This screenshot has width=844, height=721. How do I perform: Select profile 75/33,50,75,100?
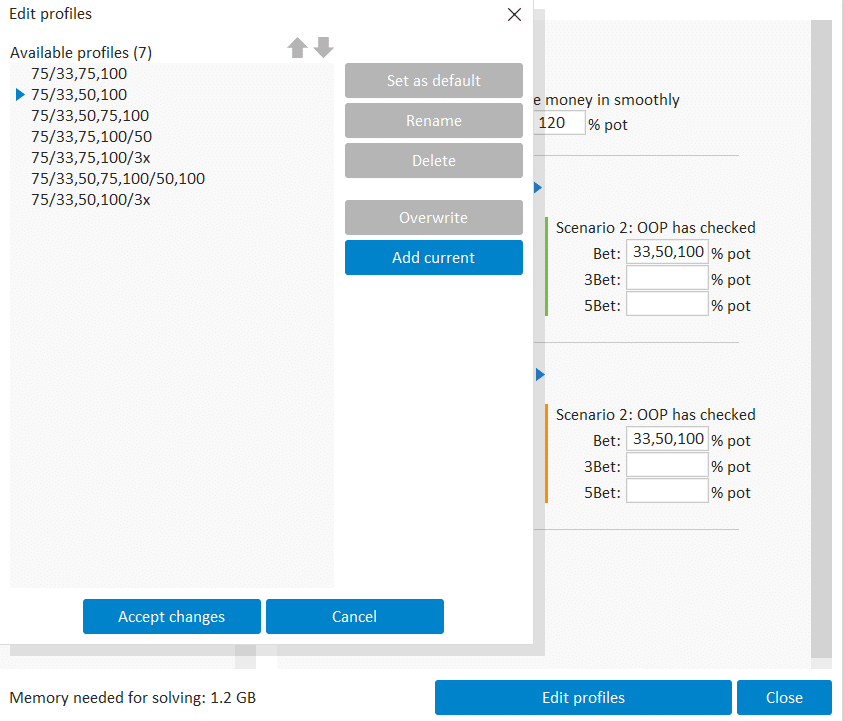(90, 116)
